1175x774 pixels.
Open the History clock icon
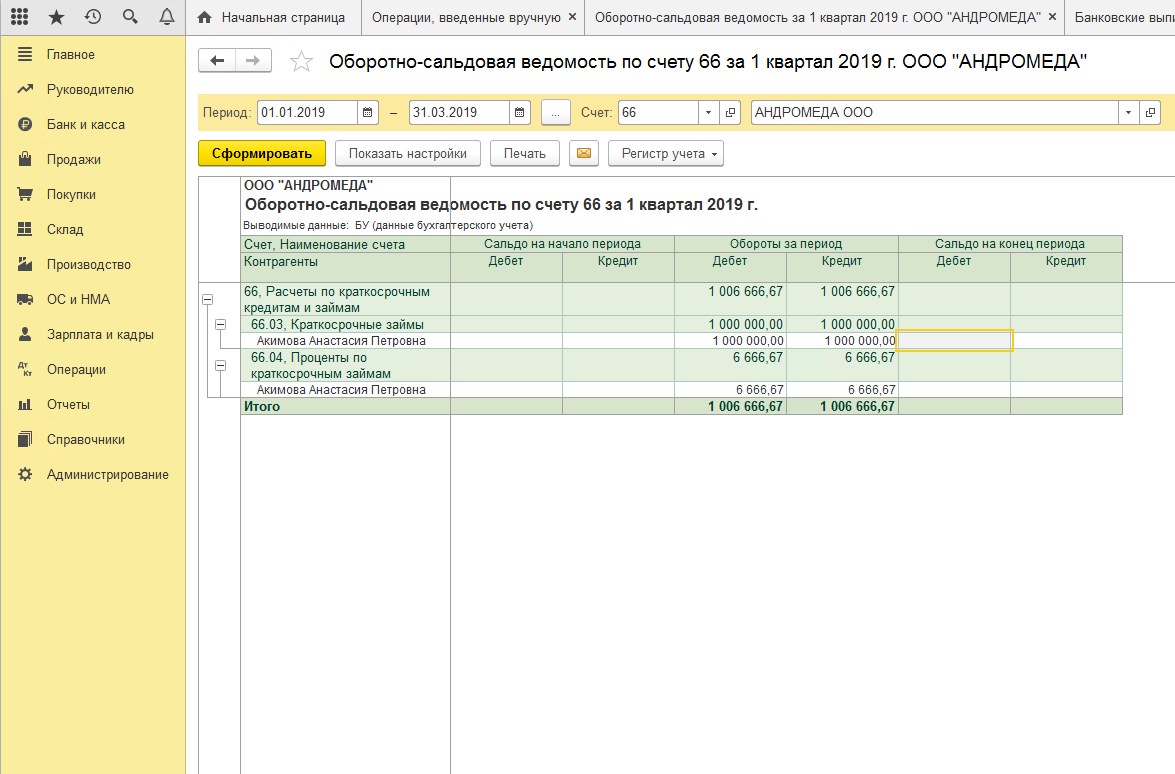point(93,16)
